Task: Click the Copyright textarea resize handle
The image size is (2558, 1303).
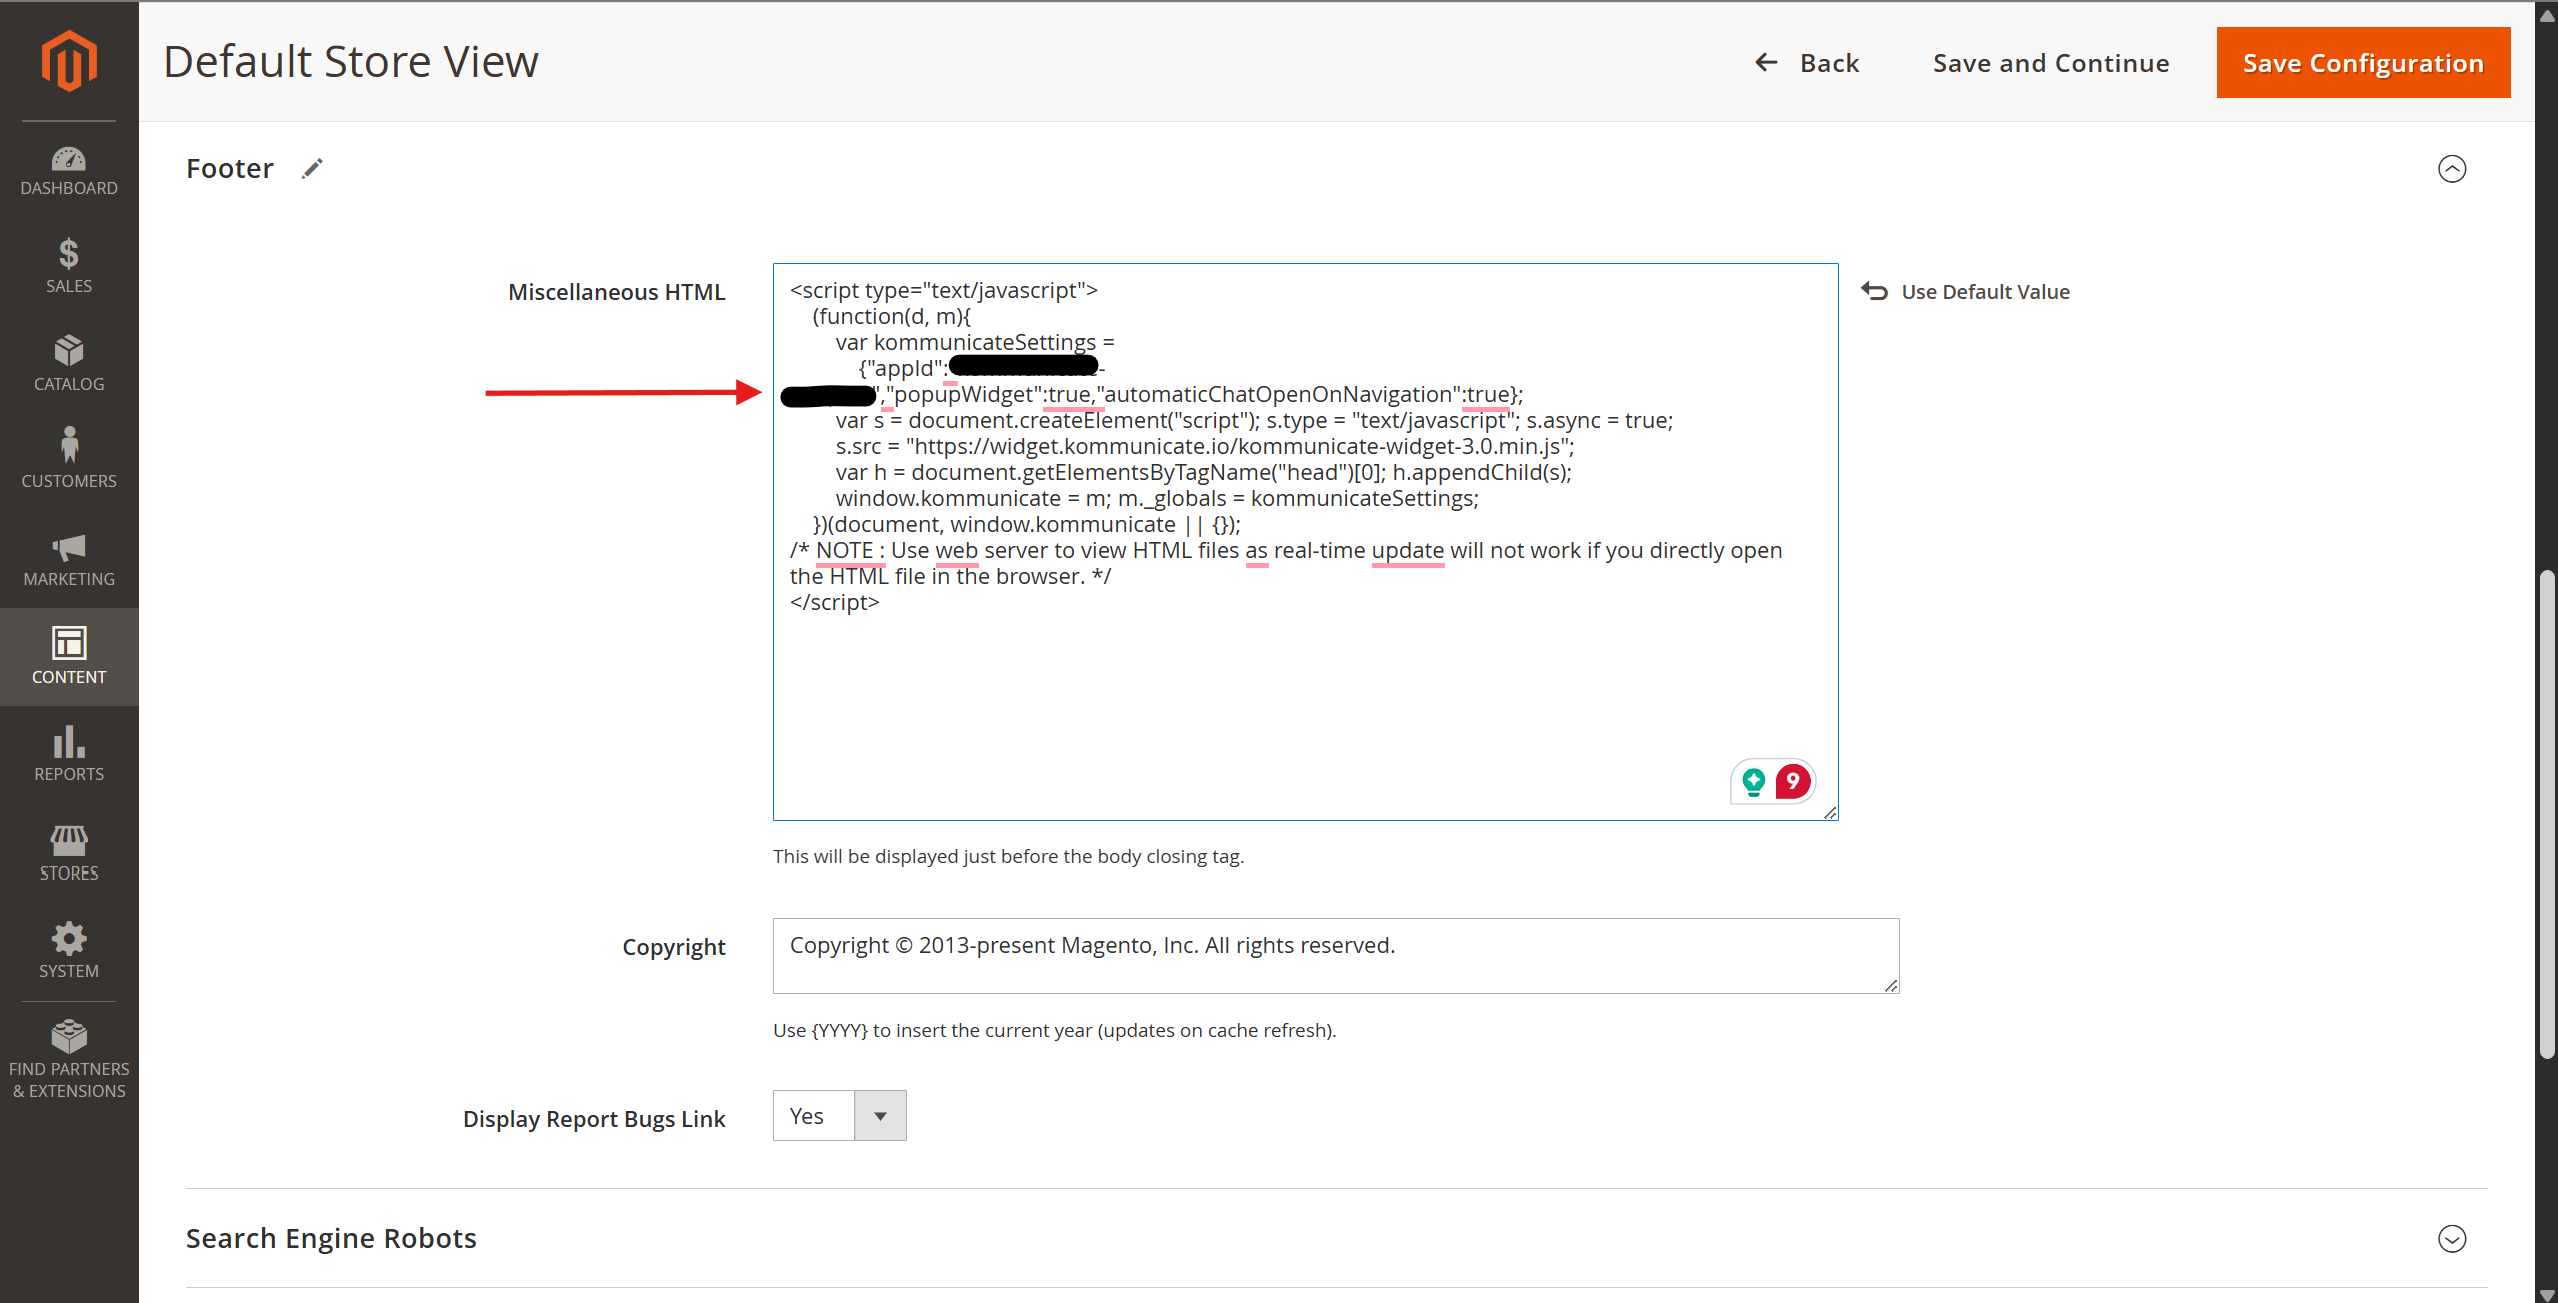Action: [1891, 985]
